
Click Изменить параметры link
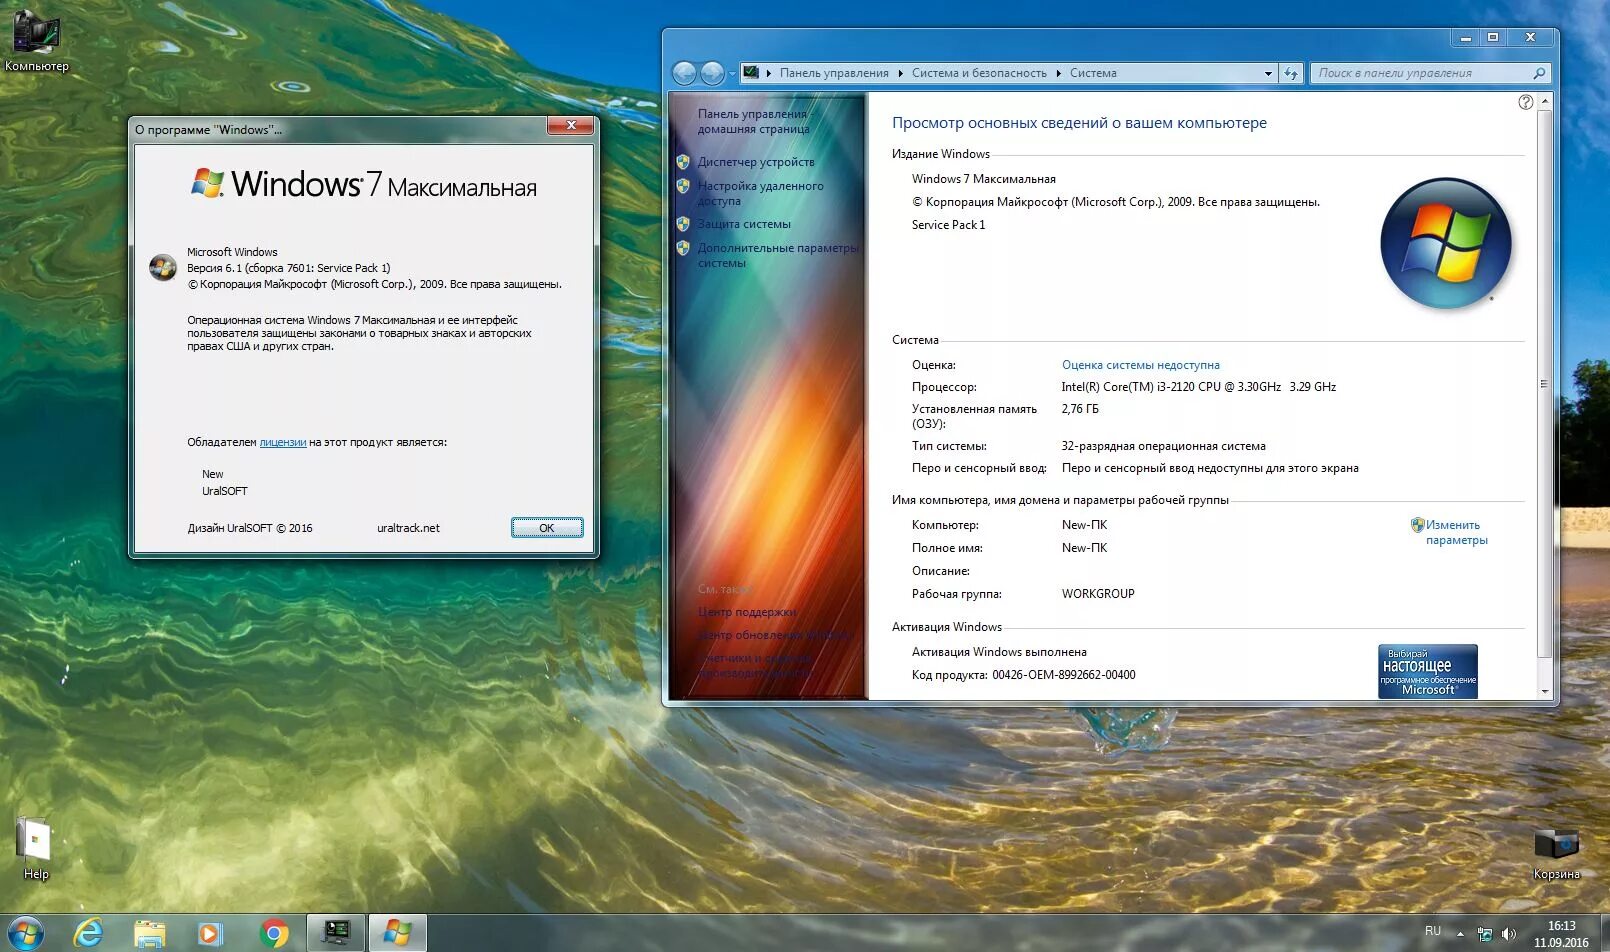(x=1456, y=532)
